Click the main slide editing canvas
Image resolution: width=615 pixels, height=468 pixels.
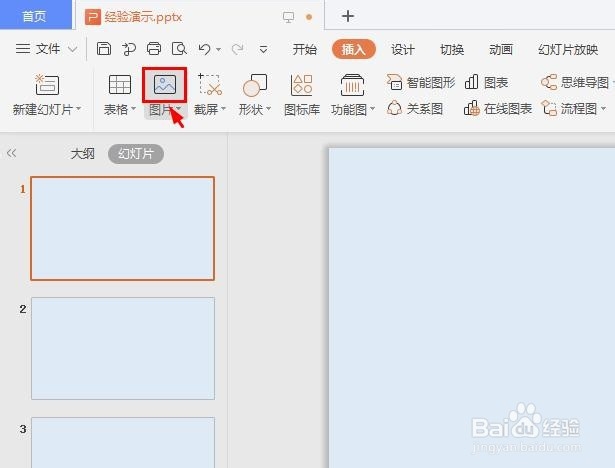pos(471,308)
